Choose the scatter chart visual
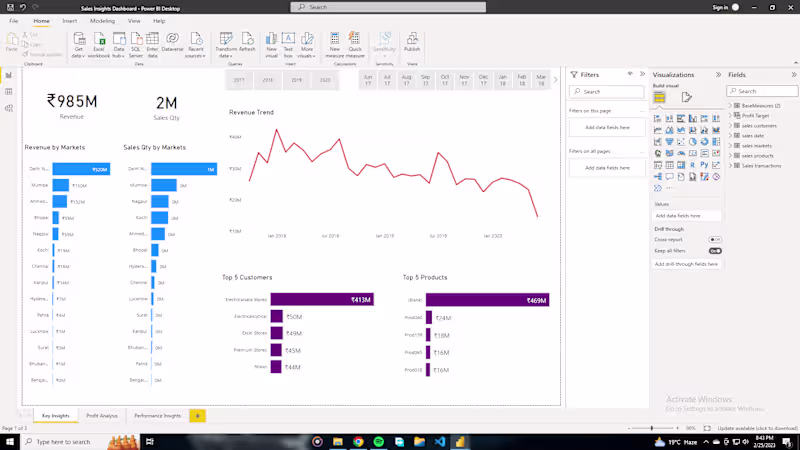Viewport: 800px width, 450px height. 681,141
